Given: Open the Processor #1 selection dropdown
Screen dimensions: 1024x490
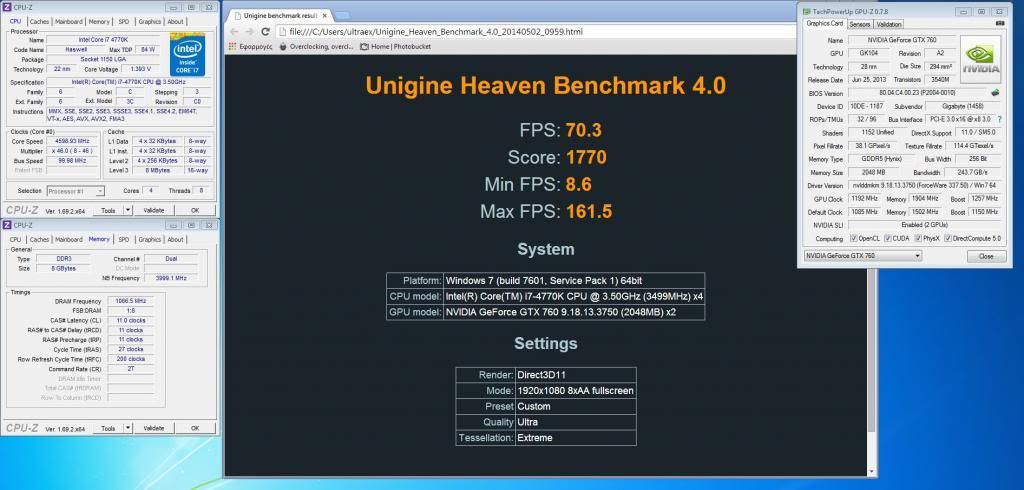Looking at the screenshot, I should [x=75, y=191].
